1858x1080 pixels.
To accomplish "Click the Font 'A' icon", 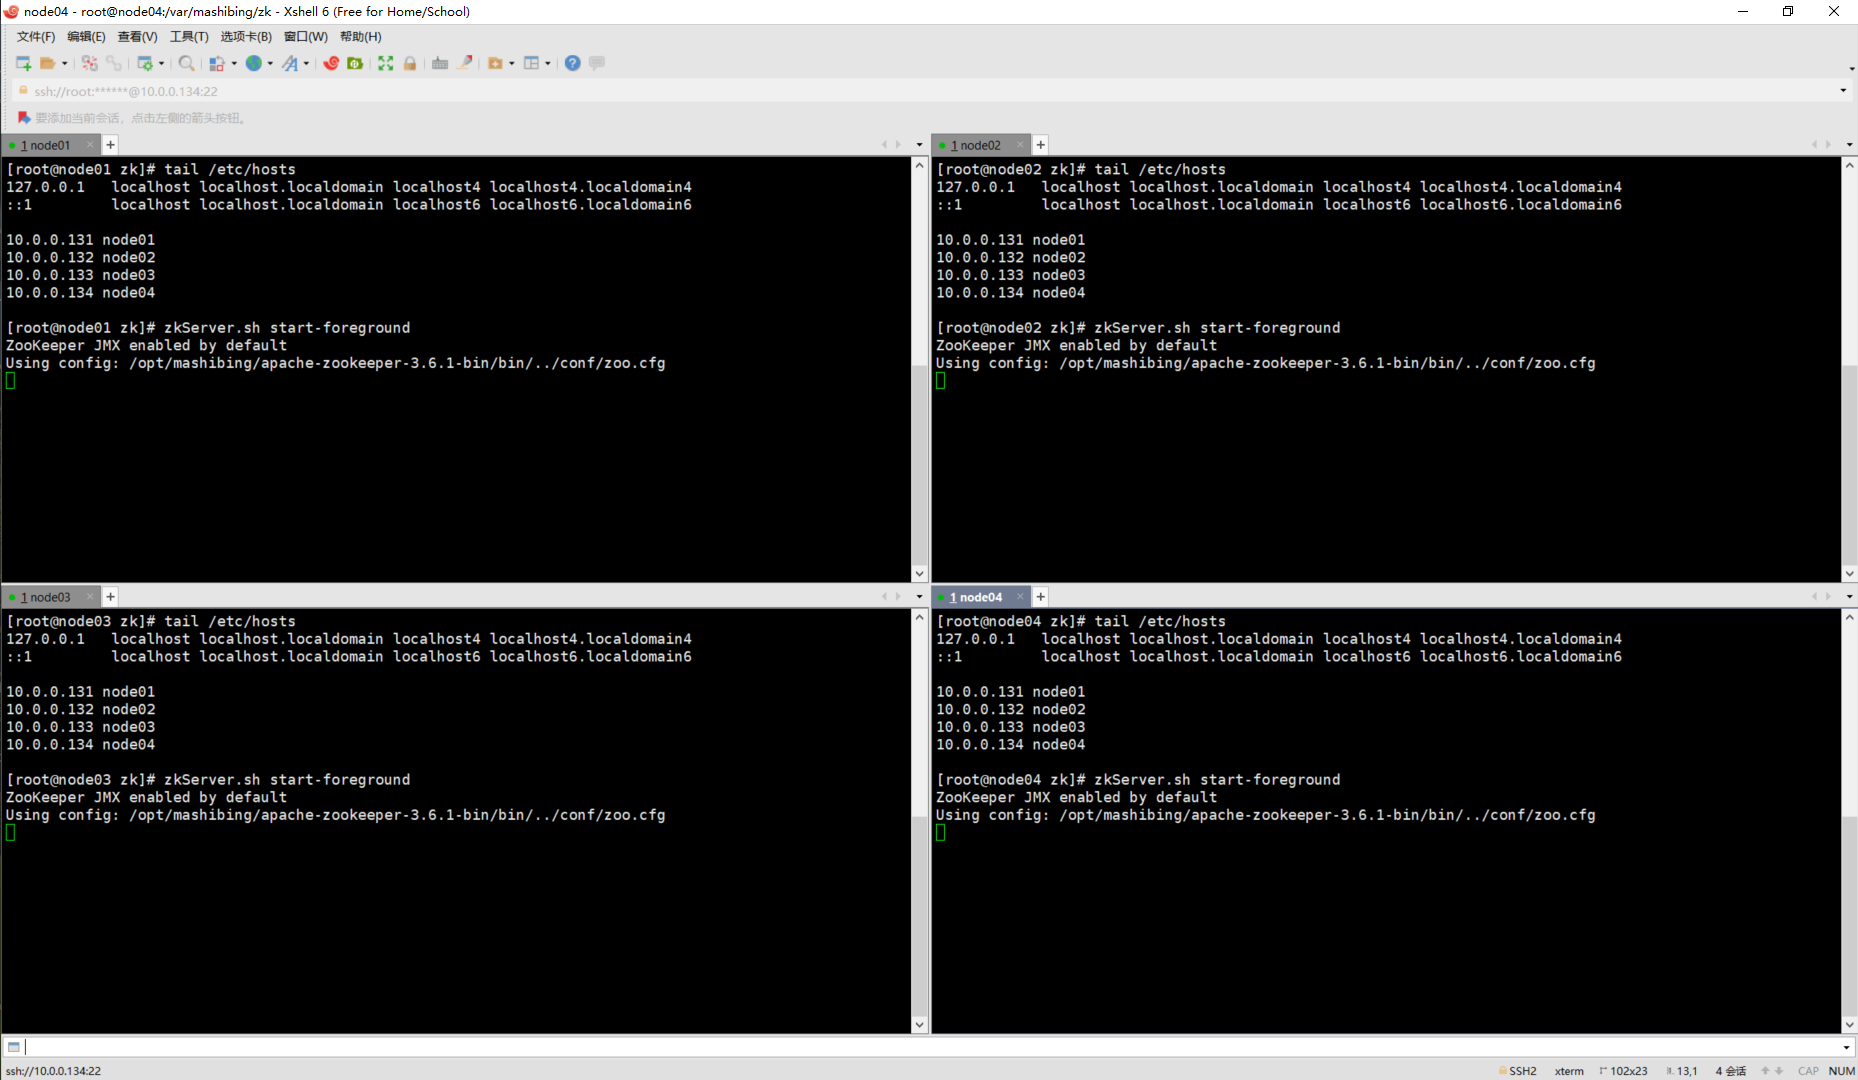I will point(290,63).
